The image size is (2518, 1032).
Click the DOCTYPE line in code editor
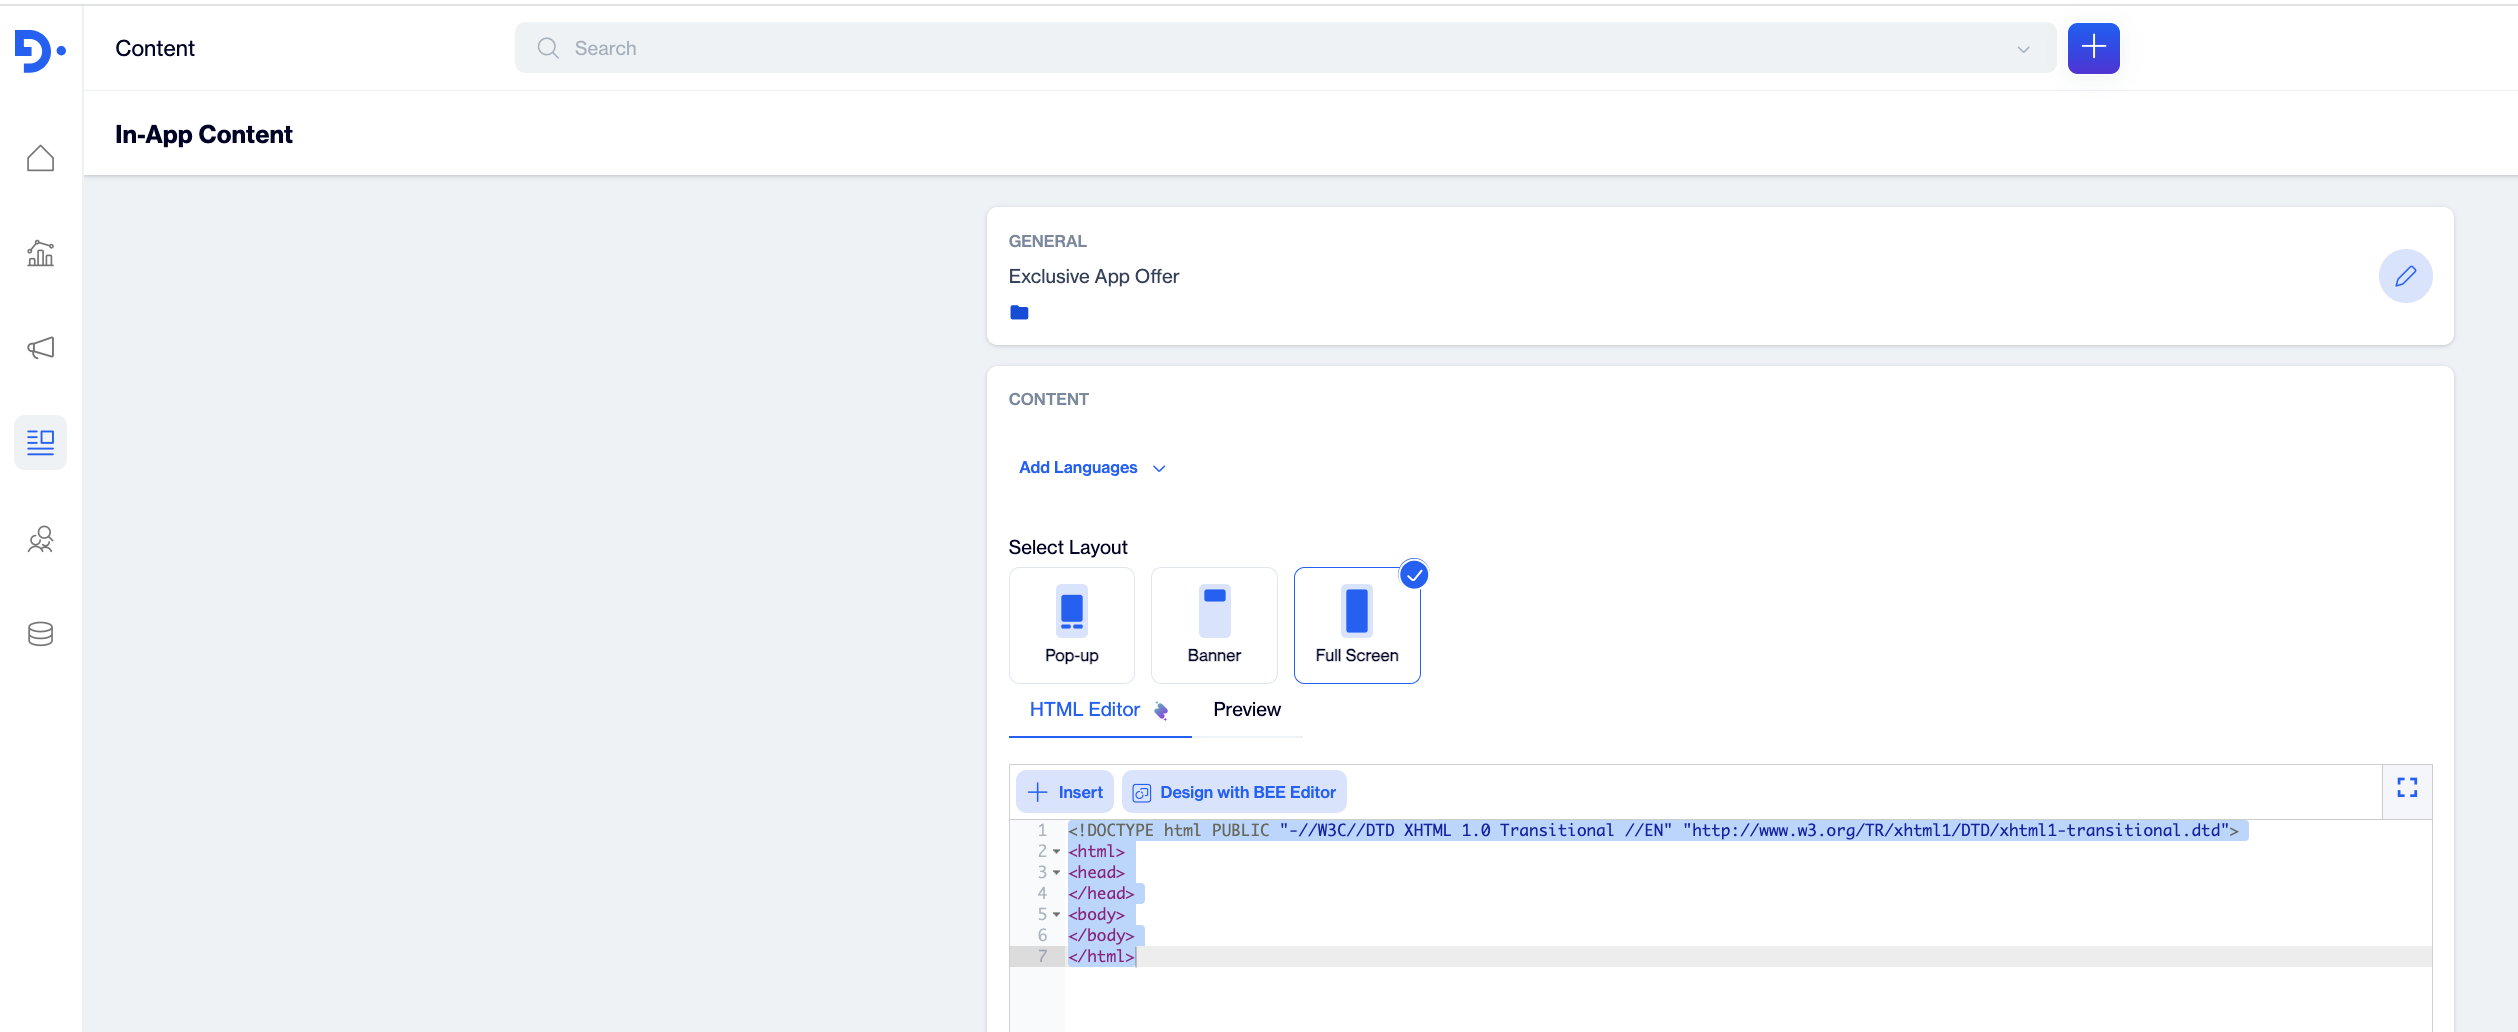[x=1655, y=831]
